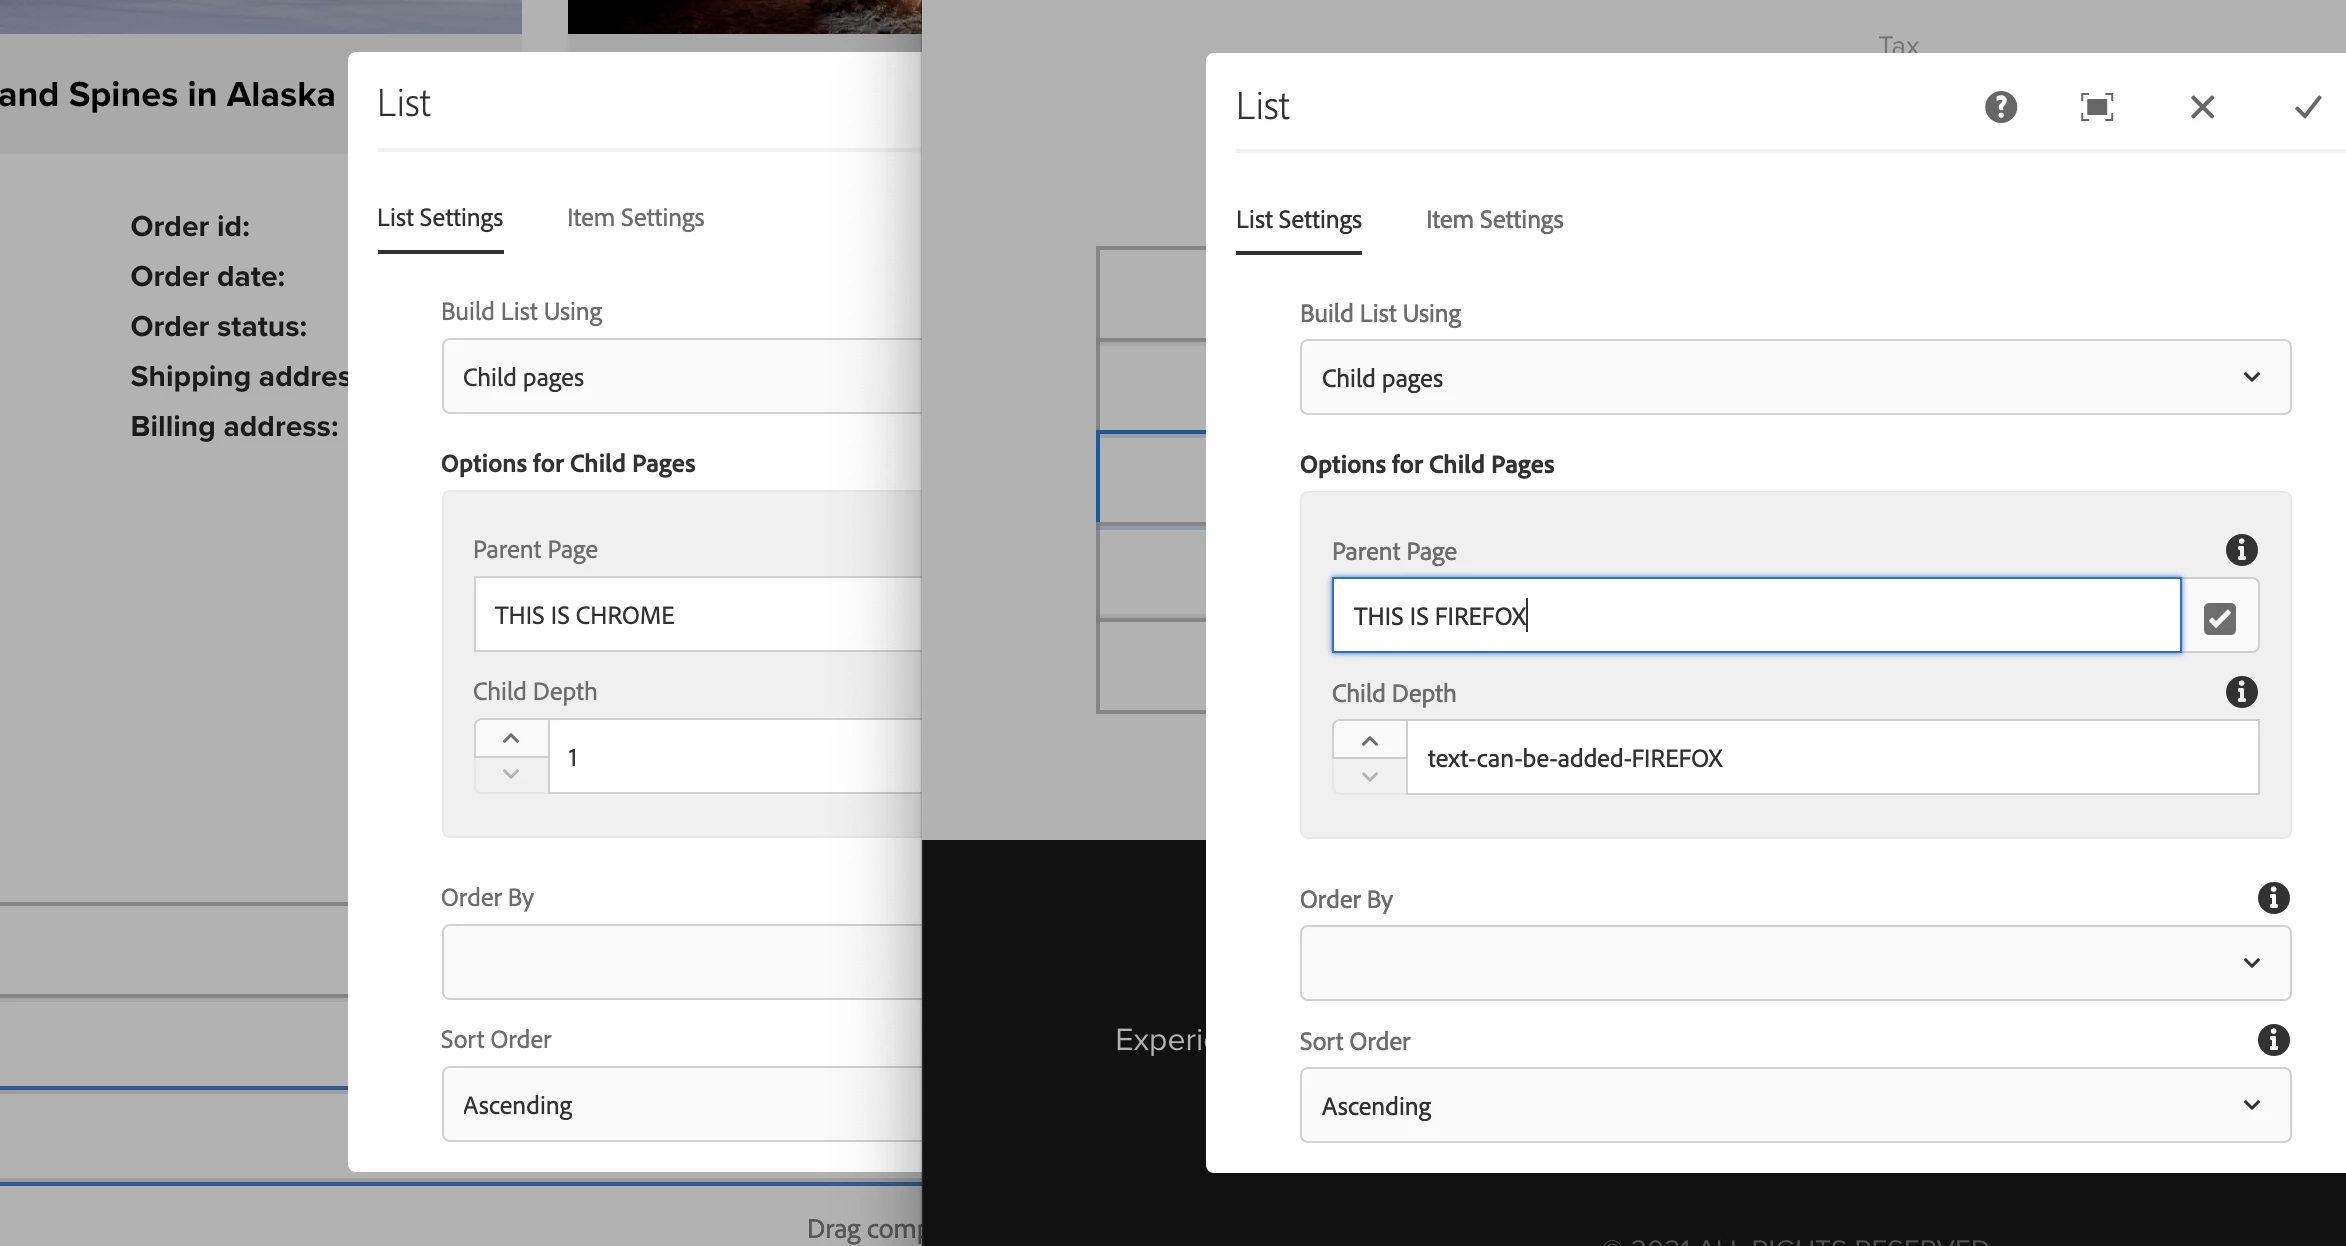Switch to Item Settings tab in the left dialog
Image resolution: width=2346 pixels, height=1246 pixels.
pos(635,218)
